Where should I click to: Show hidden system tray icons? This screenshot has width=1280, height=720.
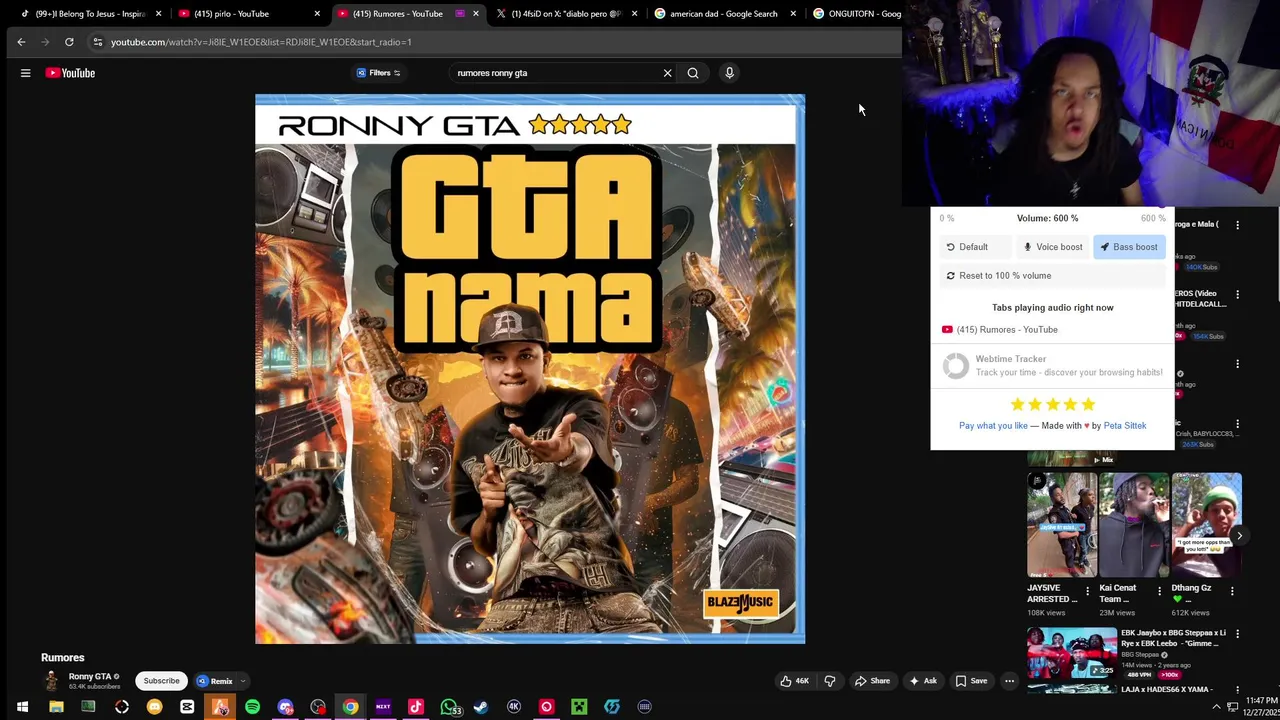click(1217, 707)
